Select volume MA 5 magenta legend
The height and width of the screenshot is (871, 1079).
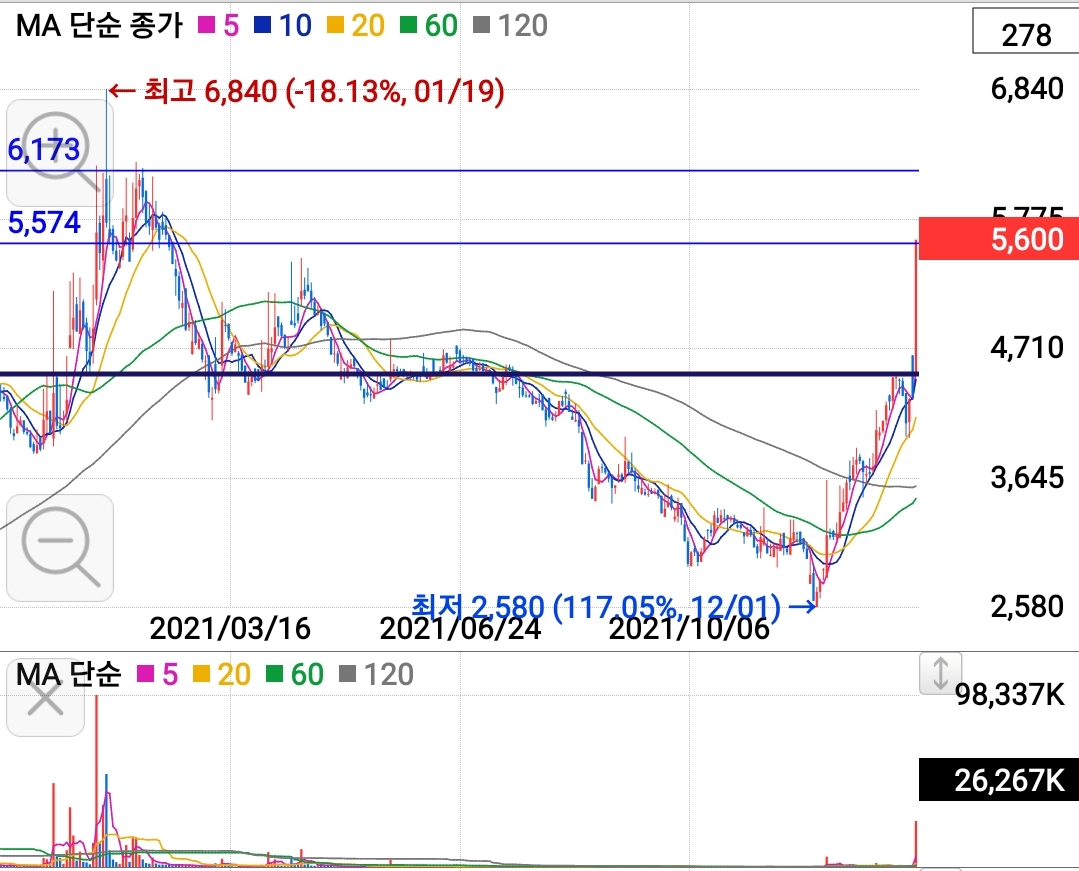click(x=158, y=674)
